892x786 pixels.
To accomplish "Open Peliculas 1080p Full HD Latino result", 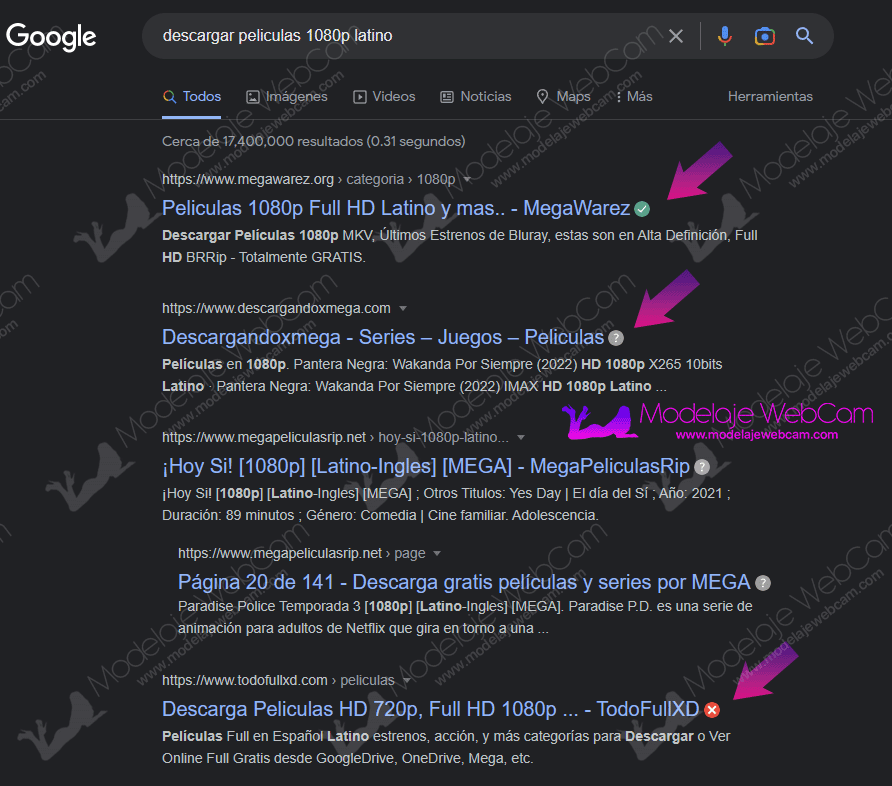I will pyautogui.click(x=395, y=209).
